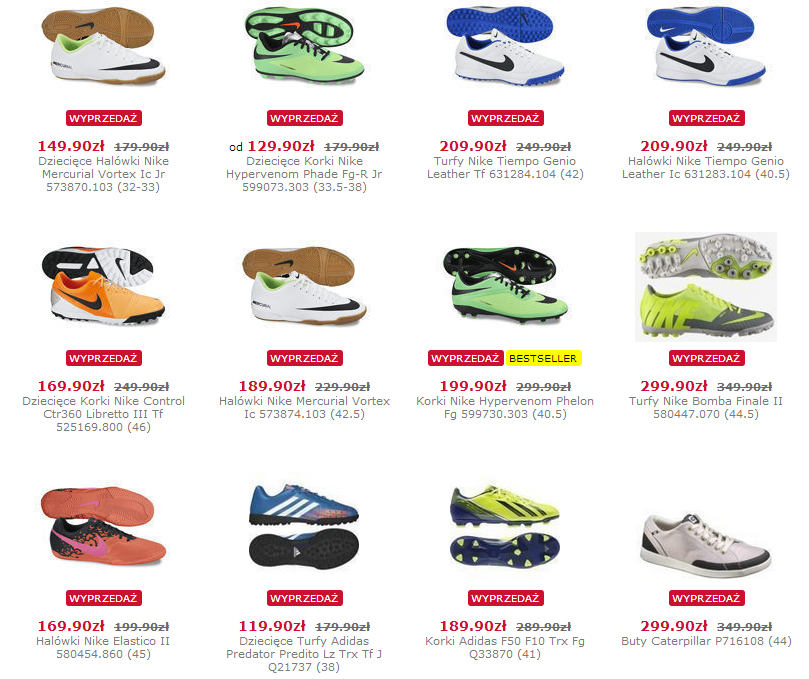This screenshot has height=679, width=809.
Task: Open the blue Adidas Predator Predito image
Action: pyautogui.click(x=304, y=526)
